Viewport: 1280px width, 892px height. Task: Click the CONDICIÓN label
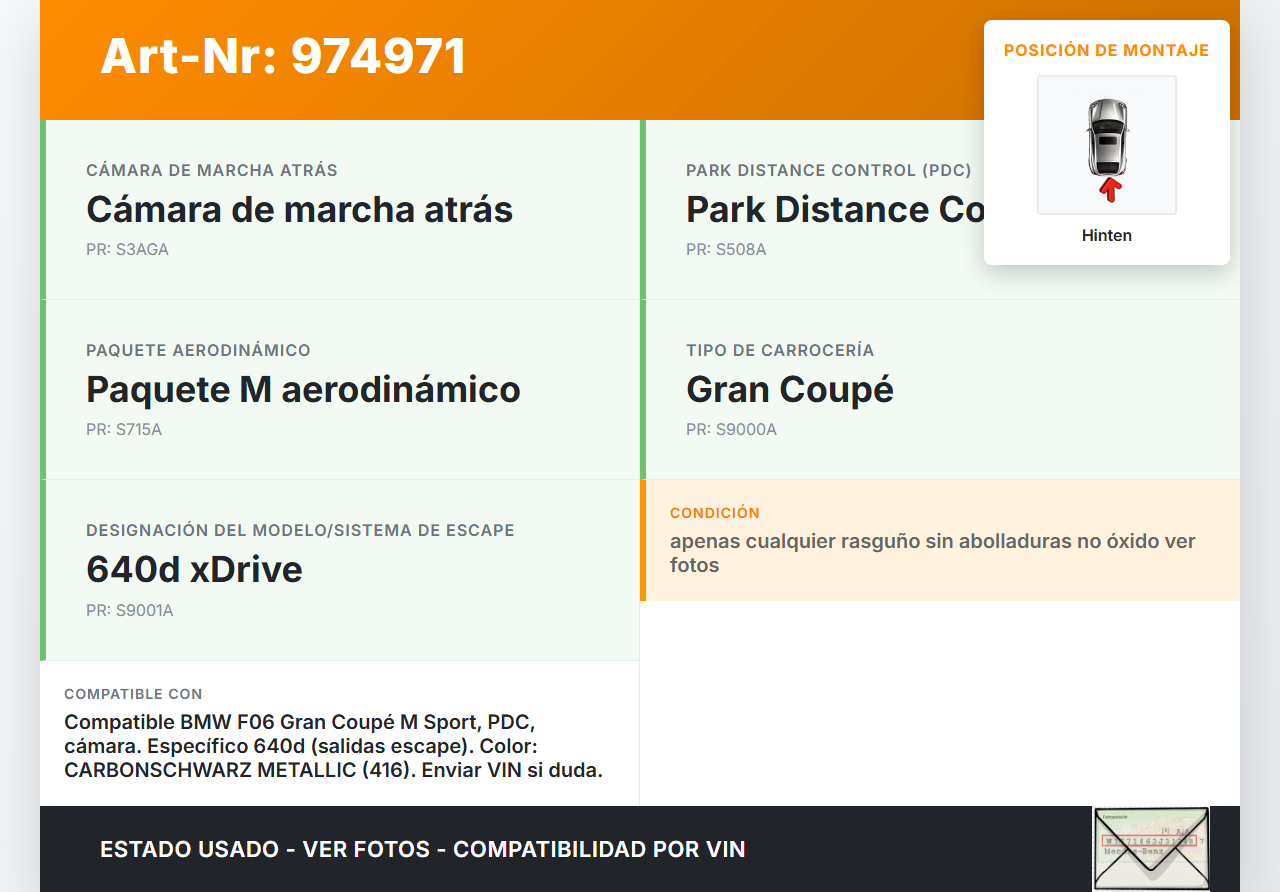[715, 513]
